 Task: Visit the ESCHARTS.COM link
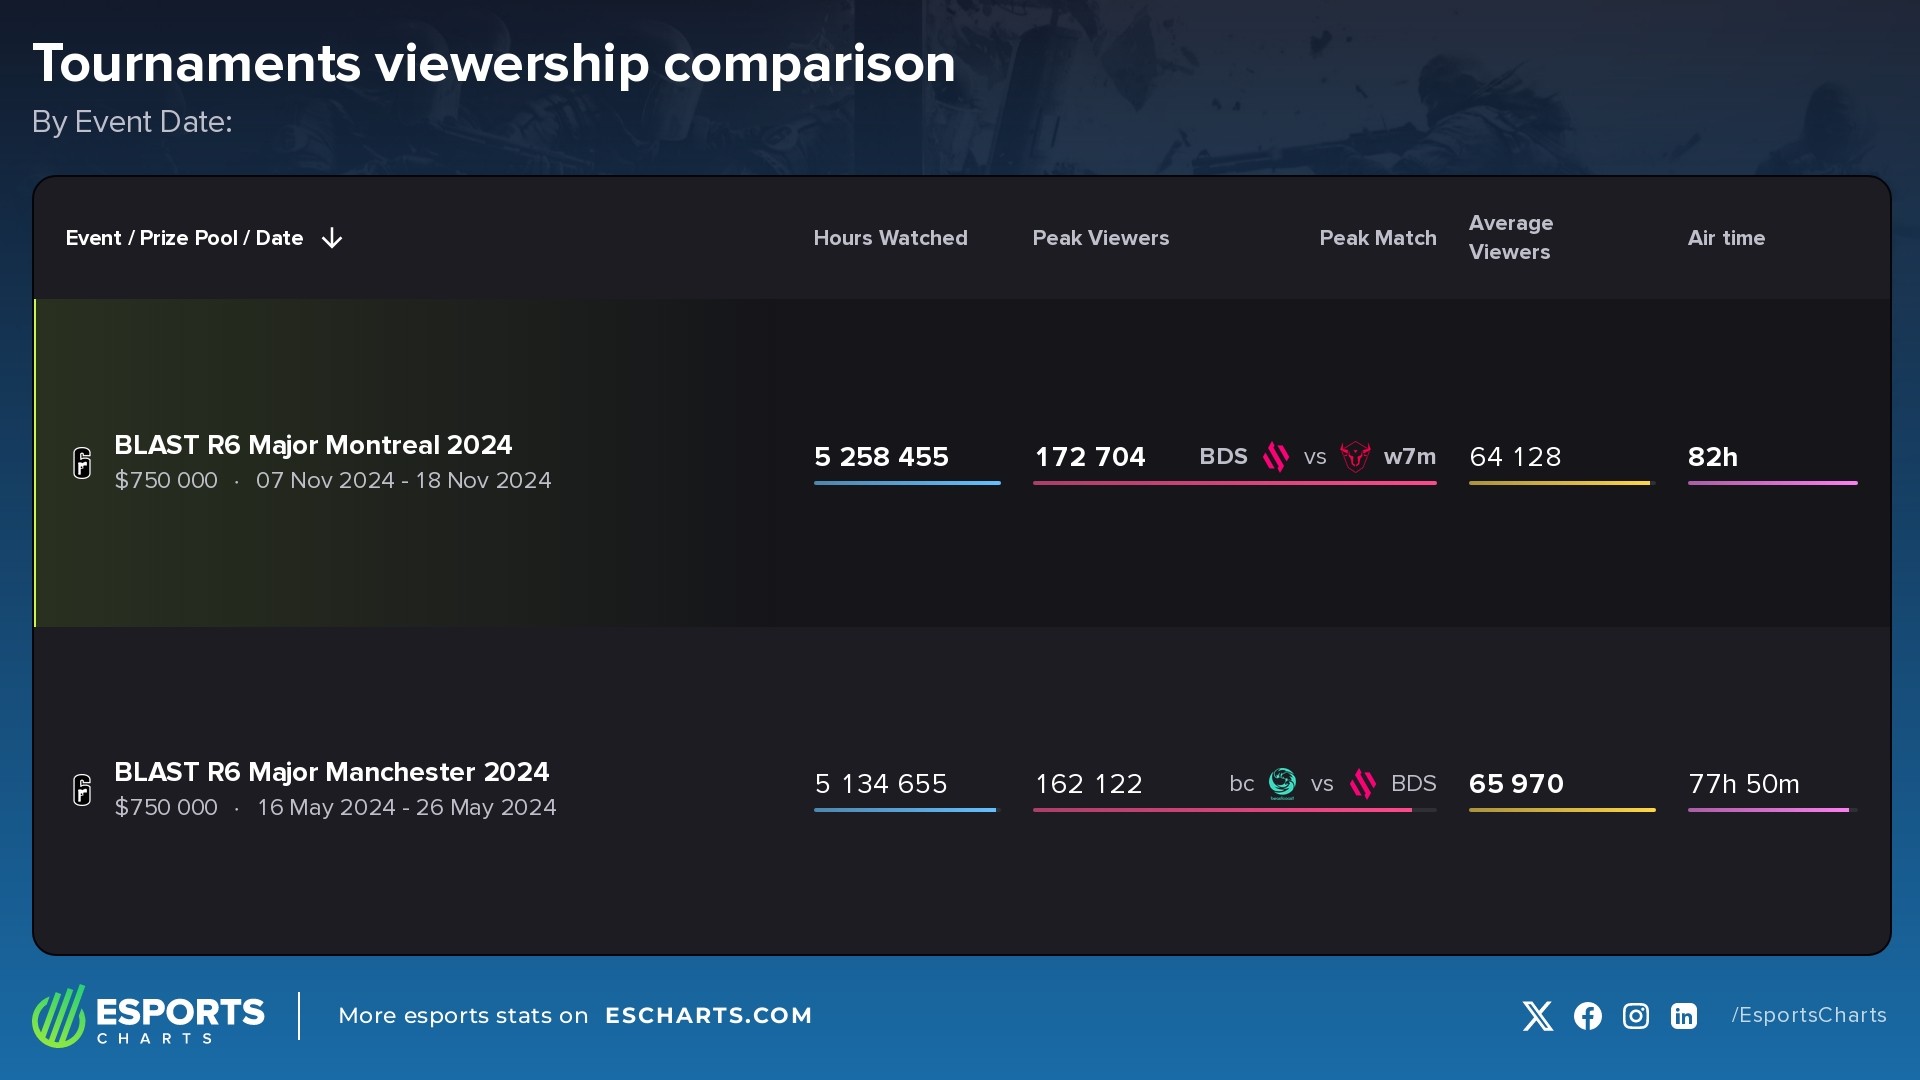[x=708, y=1016]
